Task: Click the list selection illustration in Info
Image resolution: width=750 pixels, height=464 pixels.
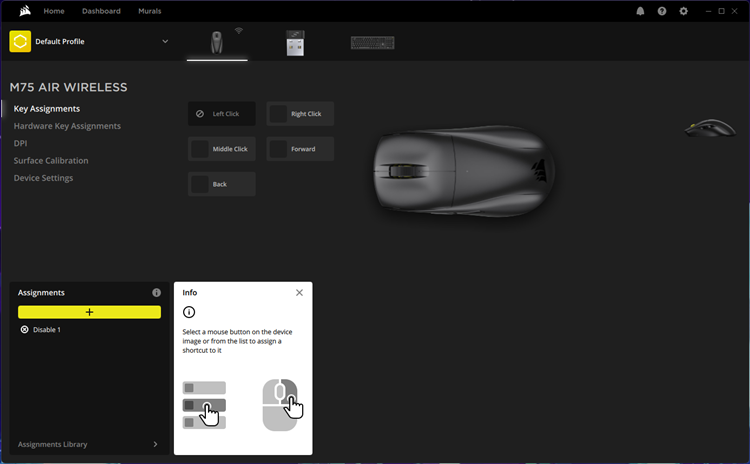Action: pyautogui.click(x=204, y=405)
